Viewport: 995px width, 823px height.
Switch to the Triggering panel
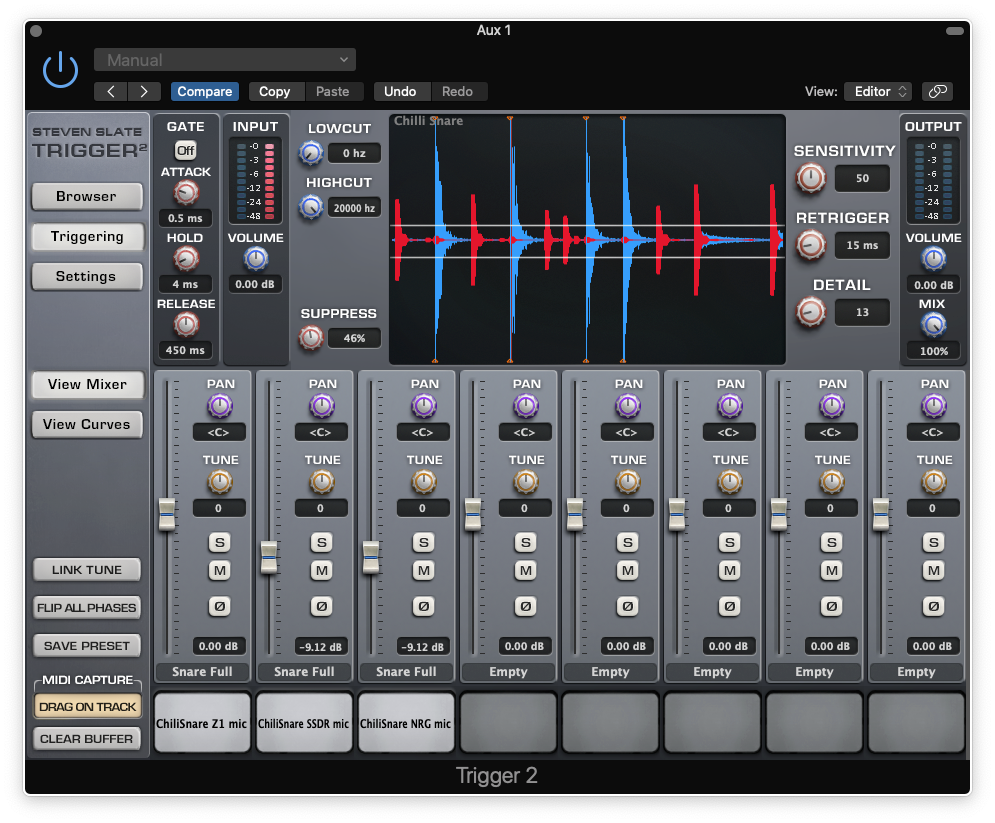[86, 237]
